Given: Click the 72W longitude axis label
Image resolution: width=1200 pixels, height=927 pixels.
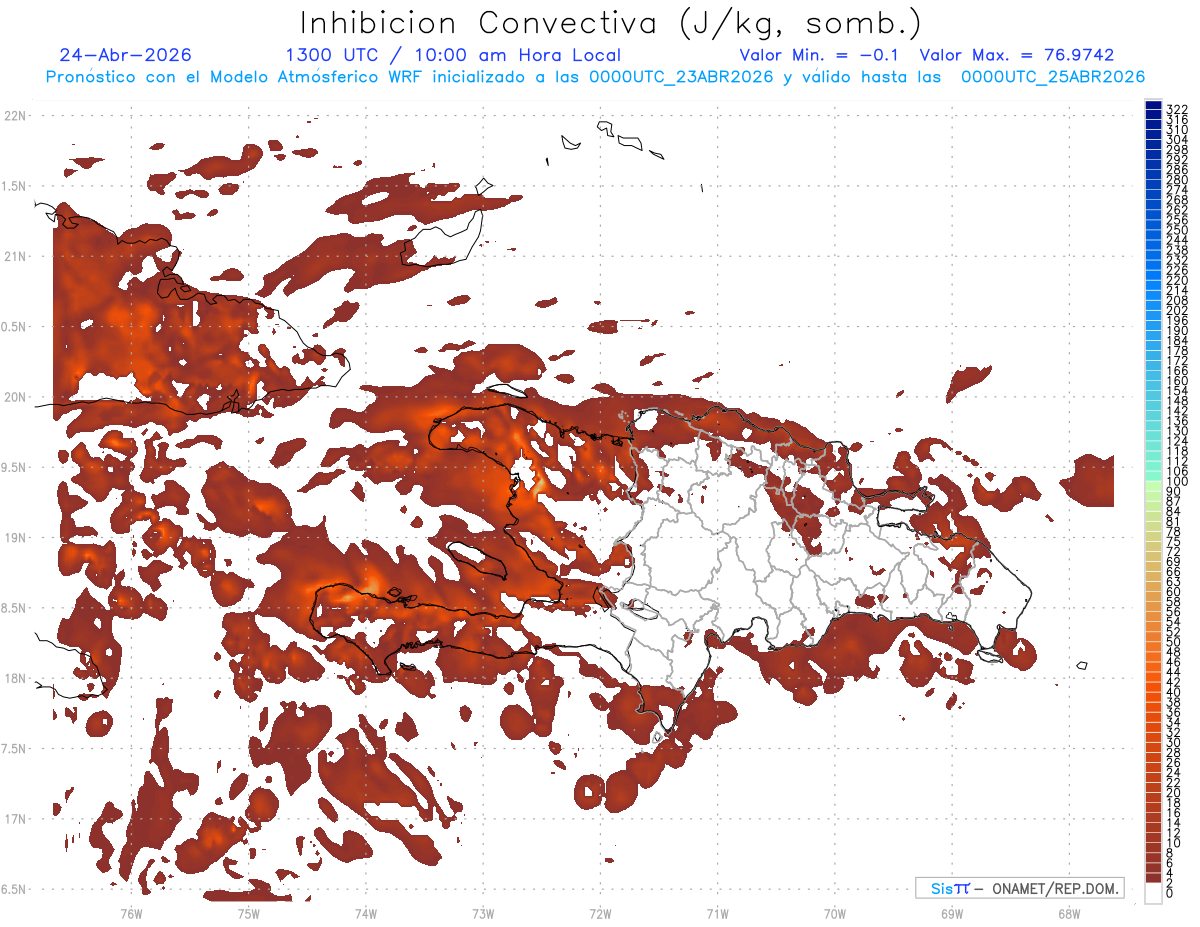Looking at the screenshot, I should 600,913.
